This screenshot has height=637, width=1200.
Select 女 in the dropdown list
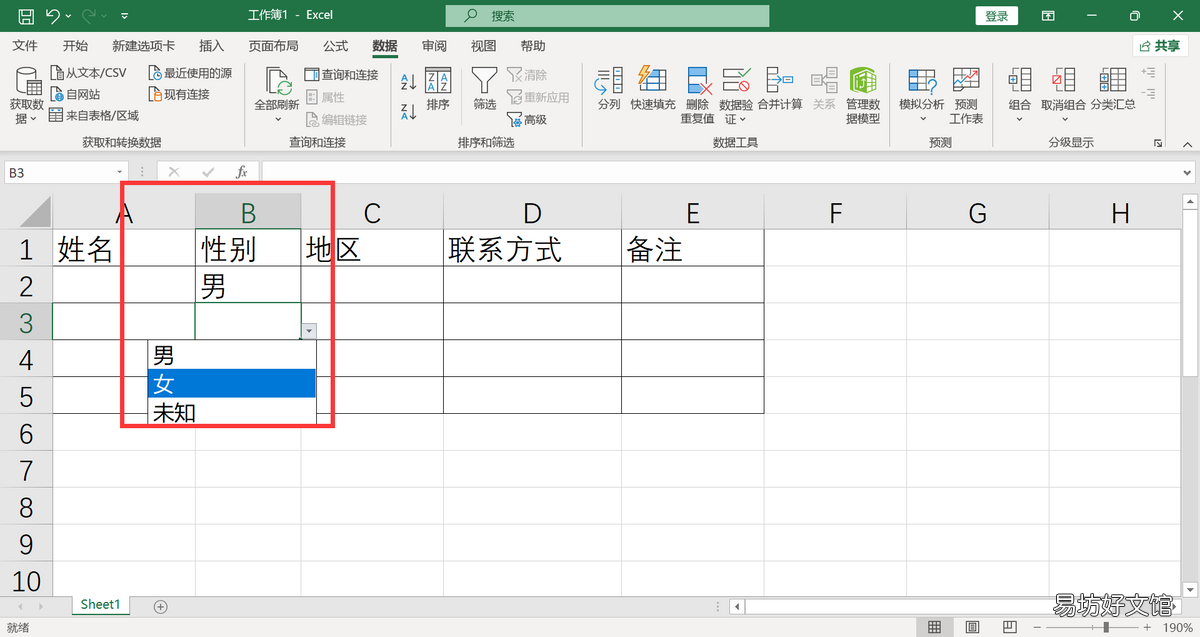click(232, 384)
